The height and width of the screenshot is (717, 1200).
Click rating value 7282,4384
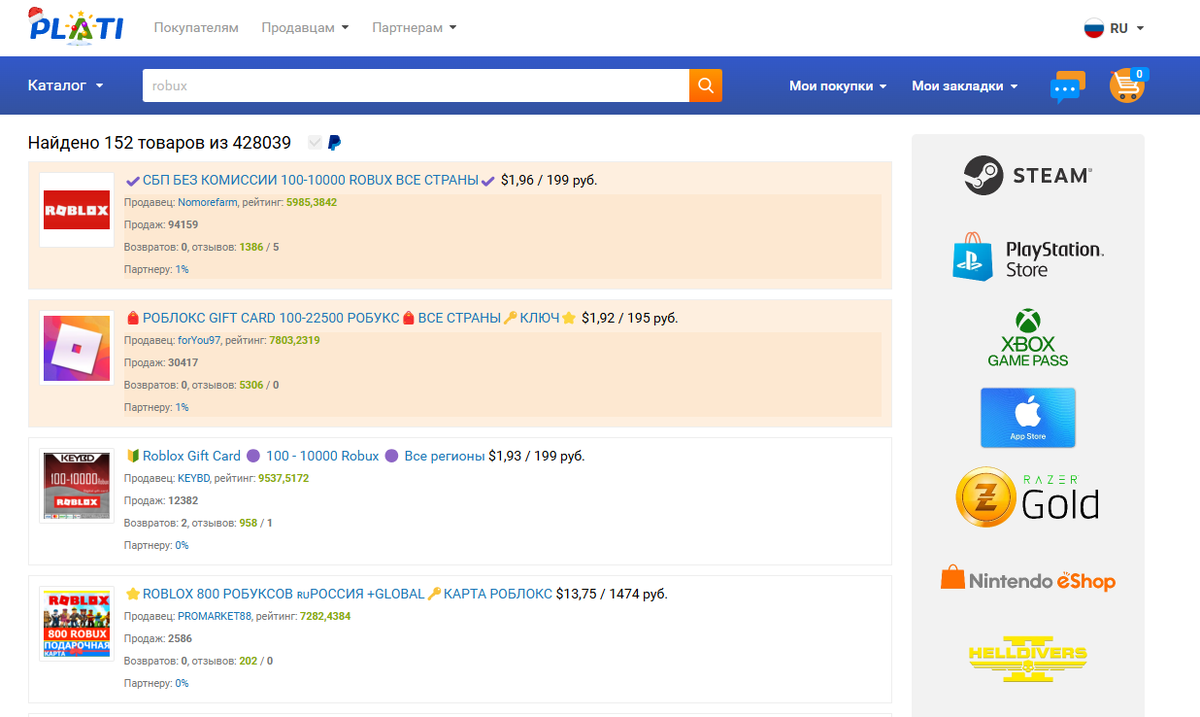pos(325,616)
